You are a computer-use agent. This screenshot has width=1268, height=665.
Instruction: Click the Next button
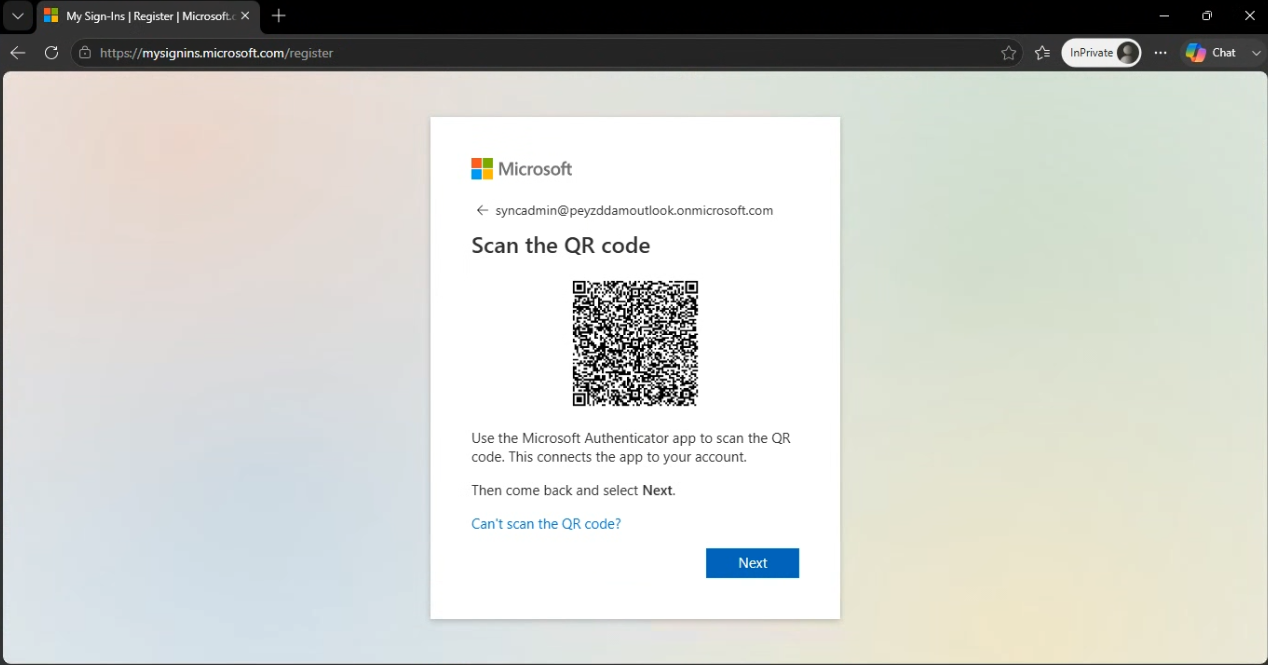coord(752,563)
